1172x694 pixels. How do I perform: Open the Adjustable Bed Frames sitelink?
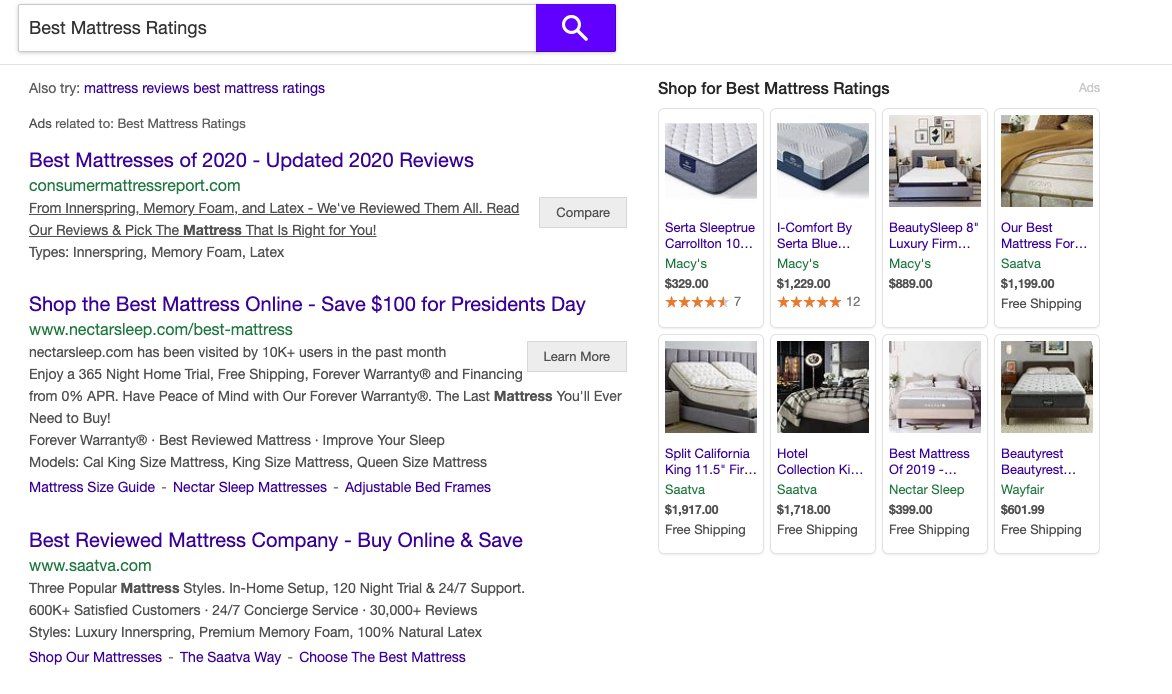coord(418,488)
